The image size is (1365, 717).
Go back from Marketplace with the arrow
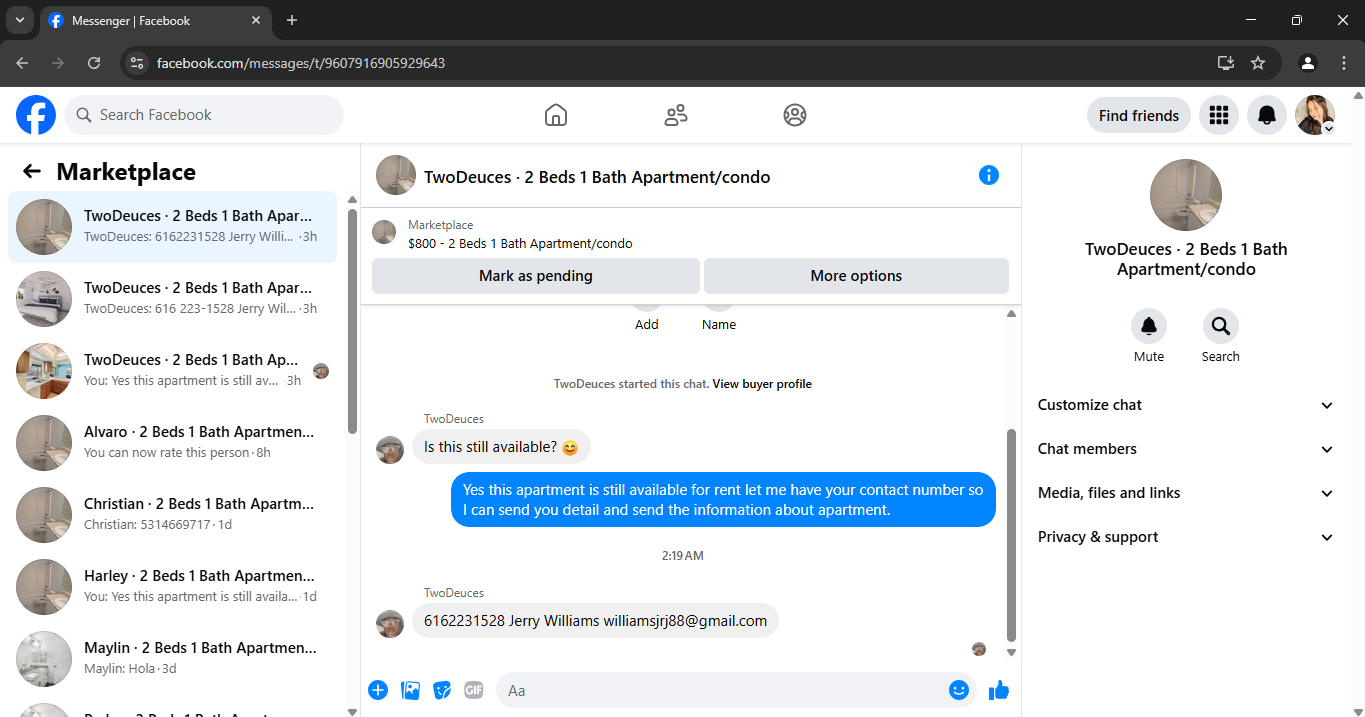tap(32, 172)
